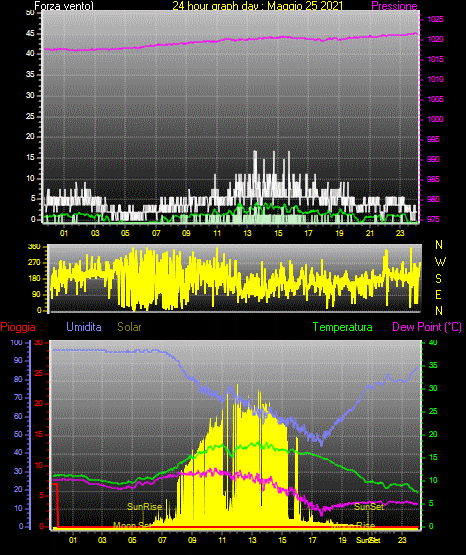
Task: Click red rain axis value 25
Action: [x=39, y=373]
